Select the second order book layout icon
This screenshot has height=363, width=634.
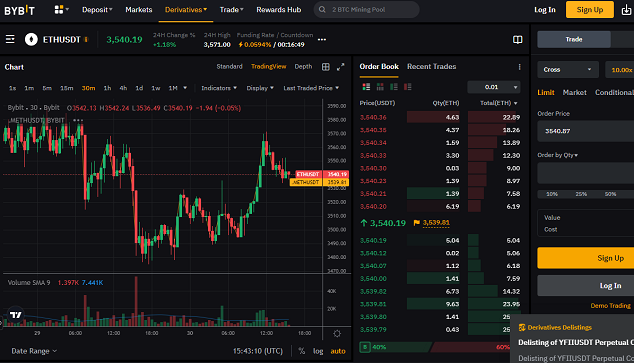[380, 87]
